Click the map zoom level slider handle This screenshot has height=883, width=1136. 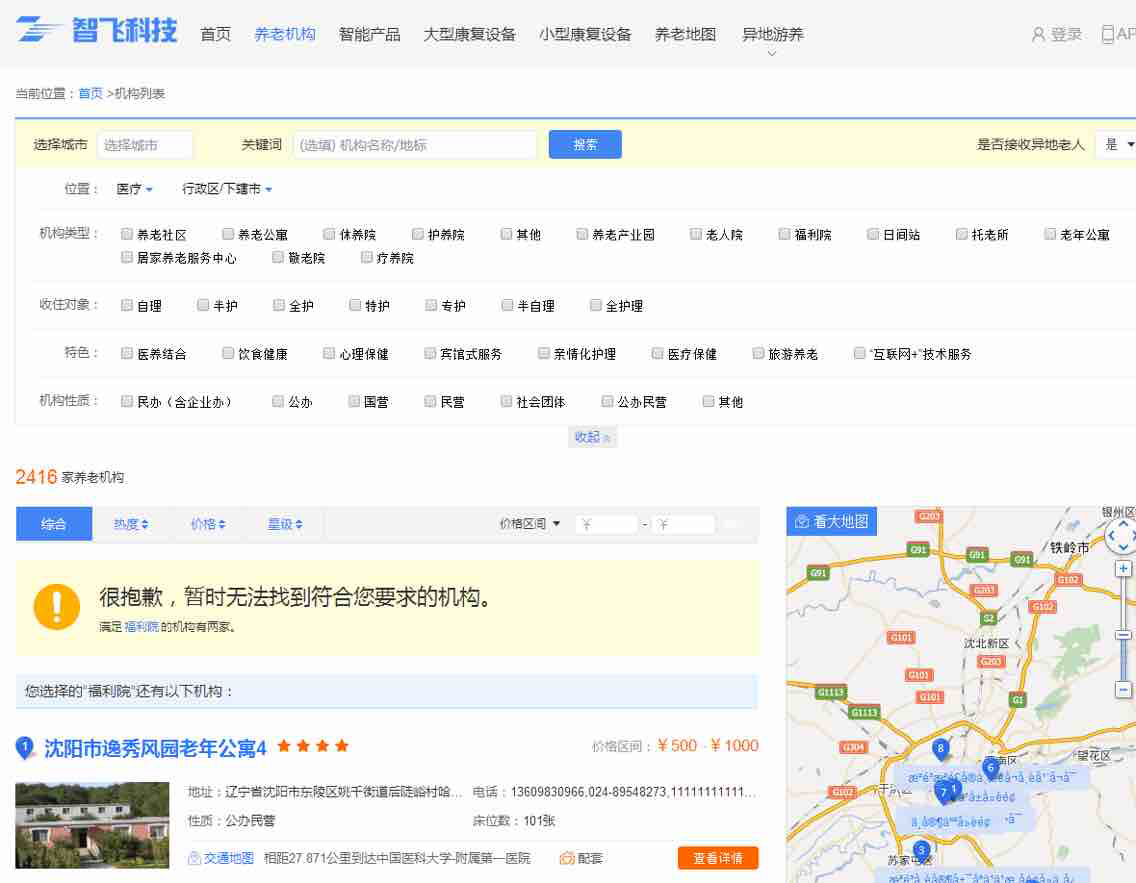coord(1123,635)
